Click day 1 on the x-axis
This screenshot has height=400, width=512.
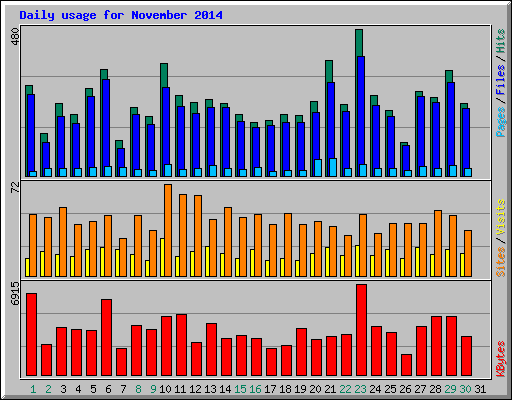pyautogui.click(x=33, y=389)
